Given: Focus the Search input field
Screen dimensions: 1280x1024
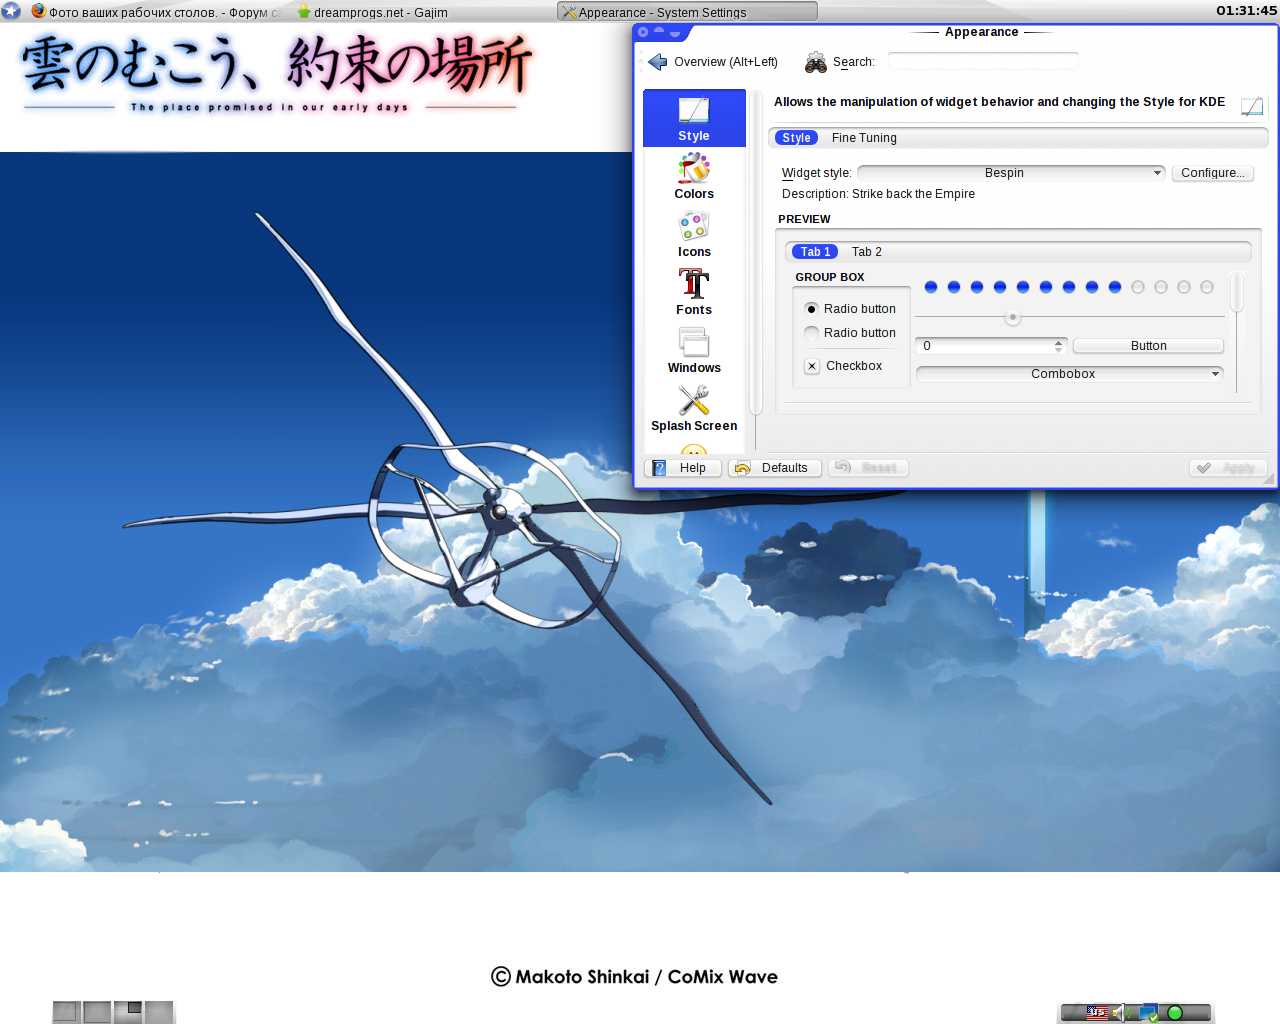Looking at the screenshot, I should [x=983, y=62].
